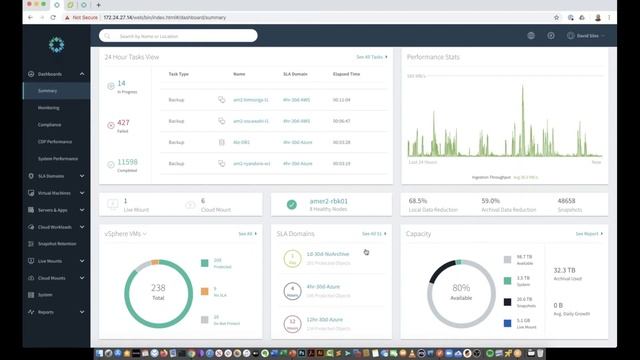
Task: Open the vSphere VMs dropdown
Action: click(125, 234)
